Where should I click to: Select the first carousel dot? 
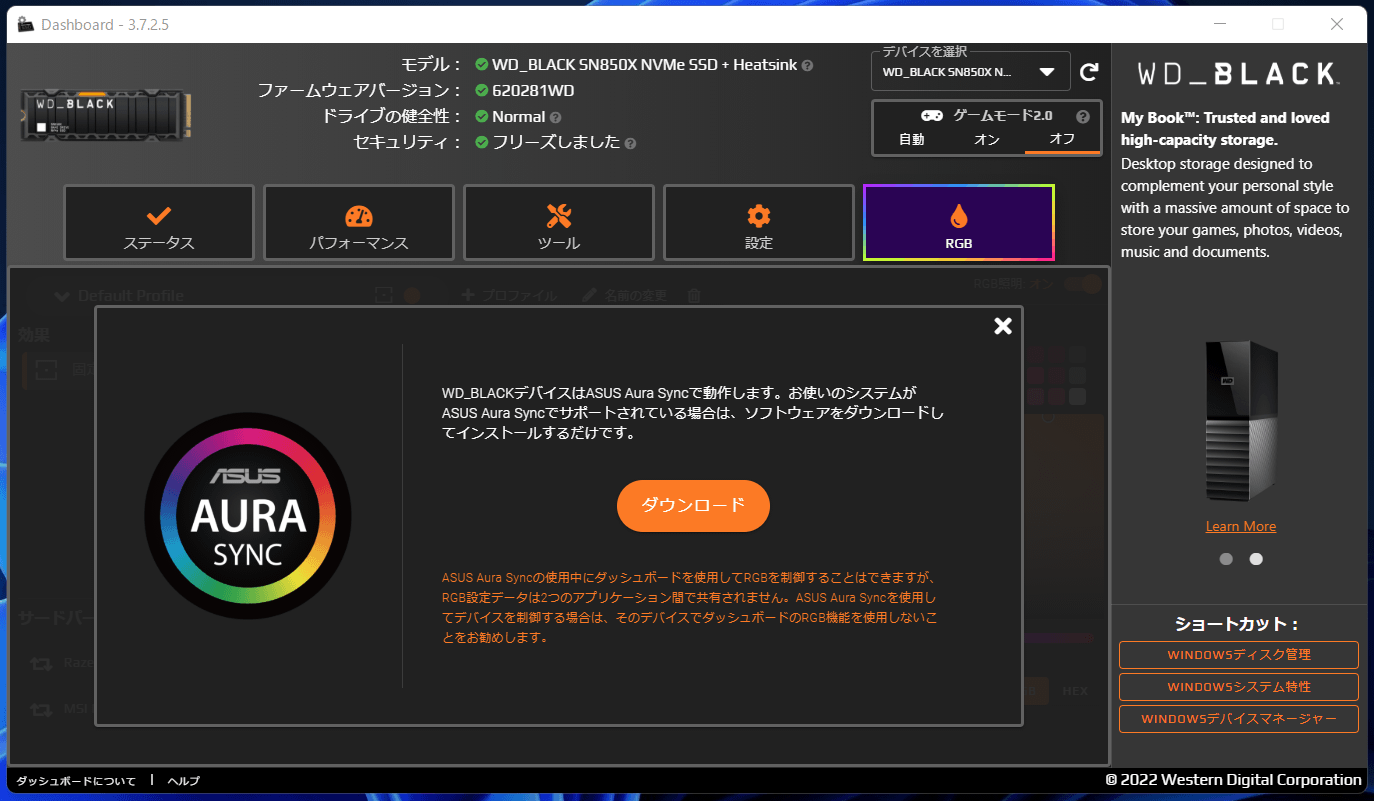click(1226, 559)
